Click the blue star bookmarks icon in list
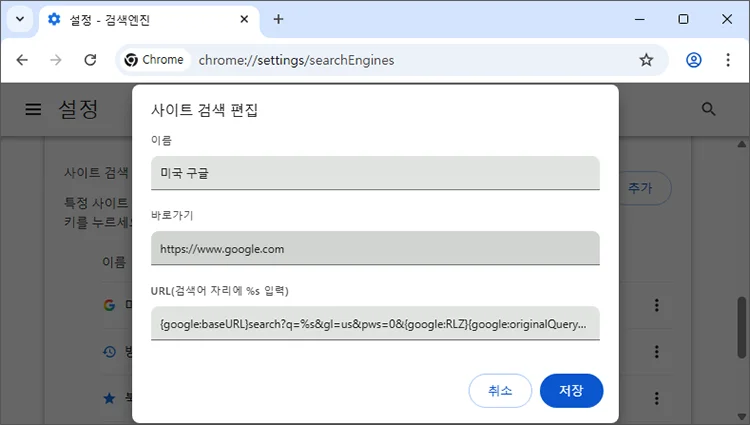 (x=109, y=398)
